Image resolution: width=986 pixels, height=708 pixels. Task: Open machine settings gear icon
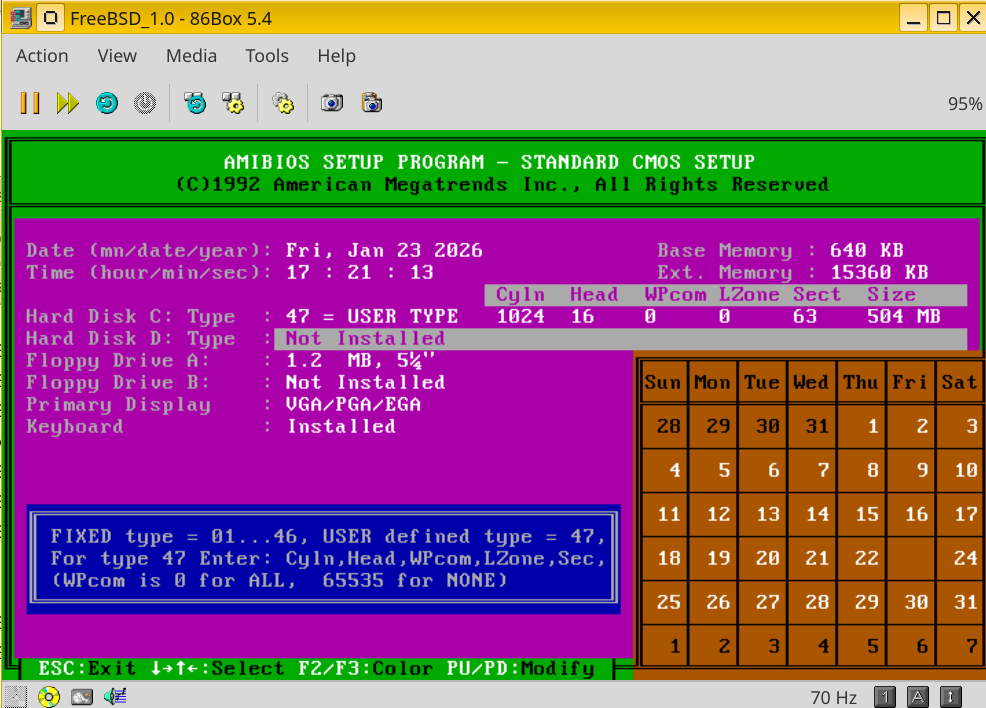pos(283,103)
